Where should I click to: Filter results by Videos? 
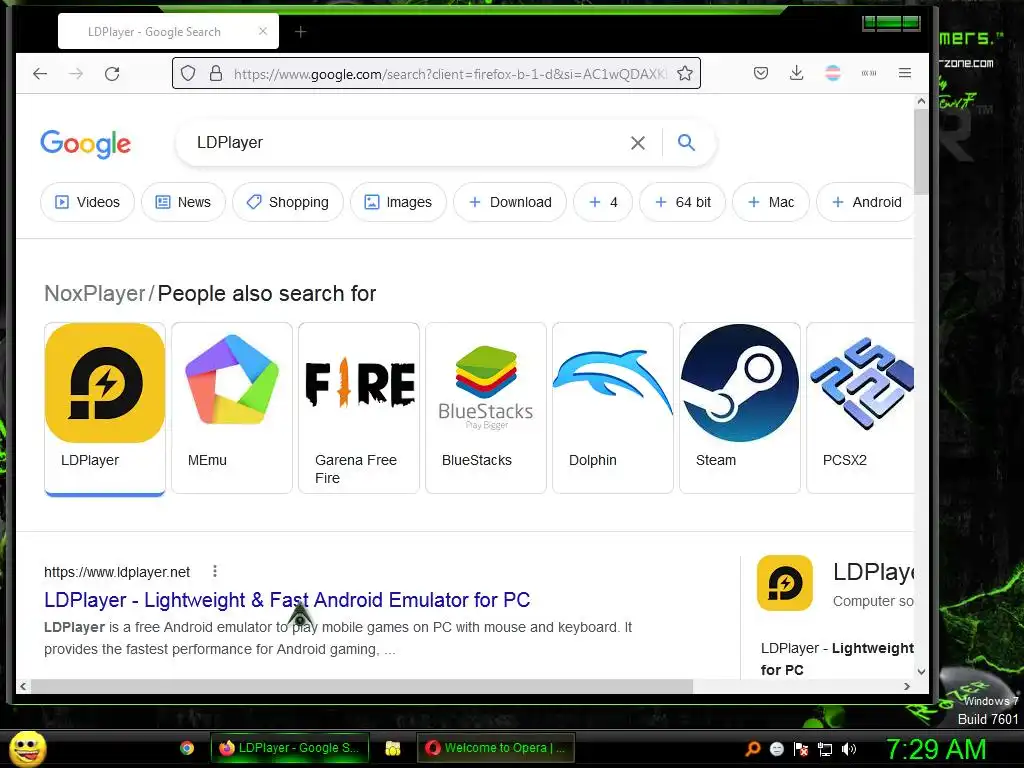[x=88, y=202]
